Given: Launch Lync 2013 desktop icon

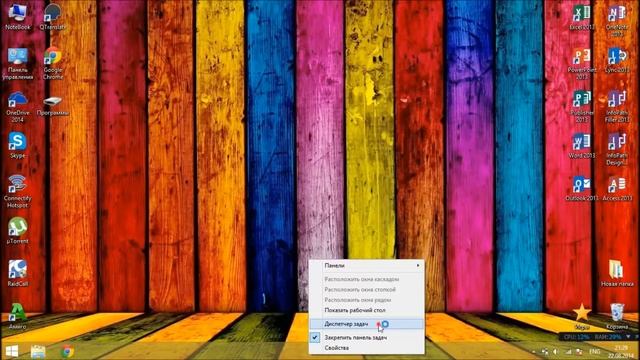Looking at the screenshot, I should [x=617, y=60].
